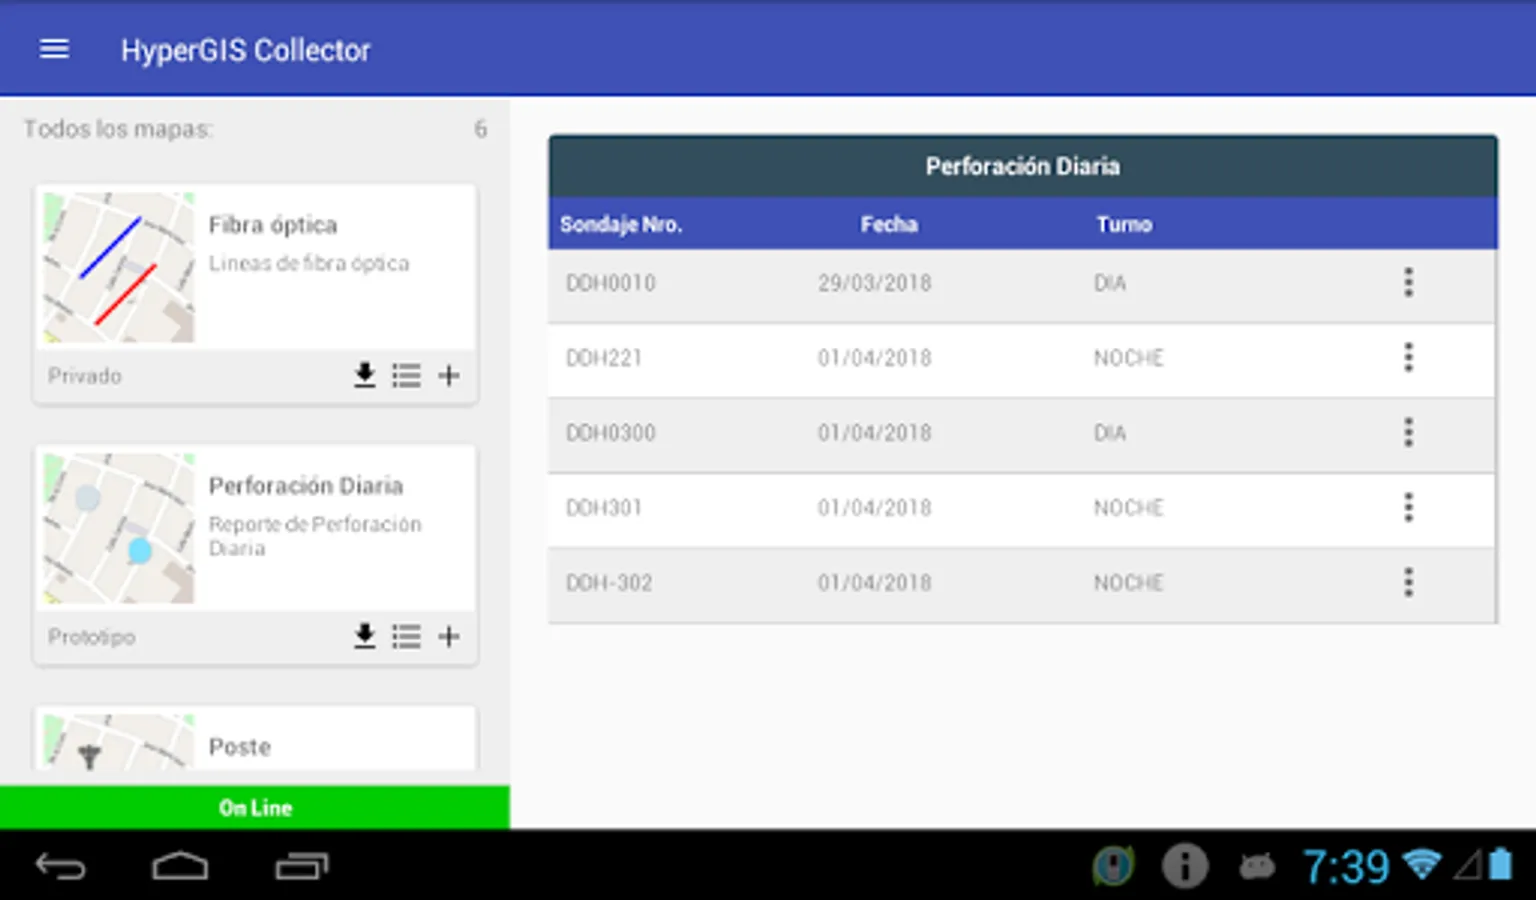Sort by Fecha column header
1536x900 pixels.
(x=889, y=224)
